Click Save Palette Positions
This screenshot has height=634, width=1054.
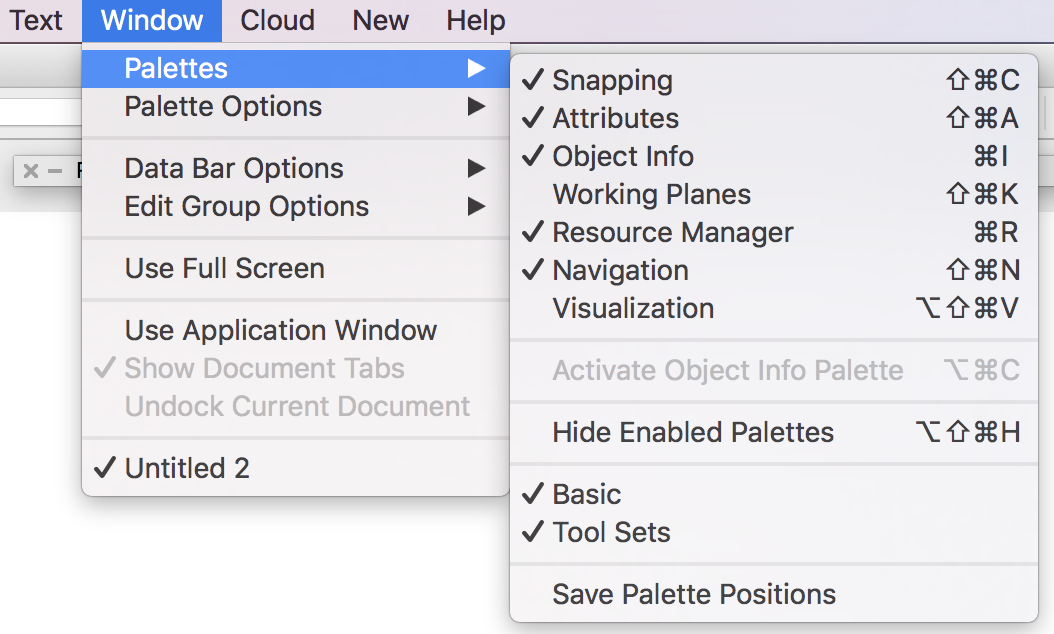click(694, 595)
